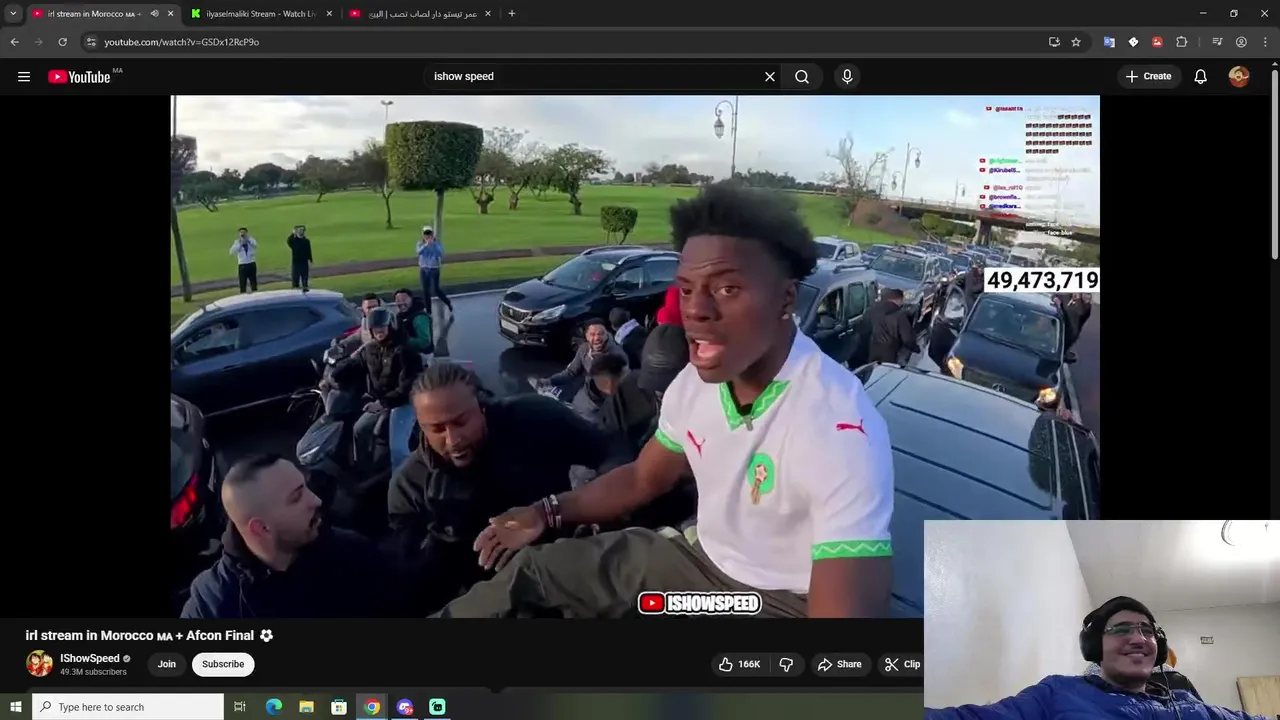Image resolution: width=1280 pixels, height=720 pixels.
Task: Open Chrome media controls icon
Action: coord(1217,42)
